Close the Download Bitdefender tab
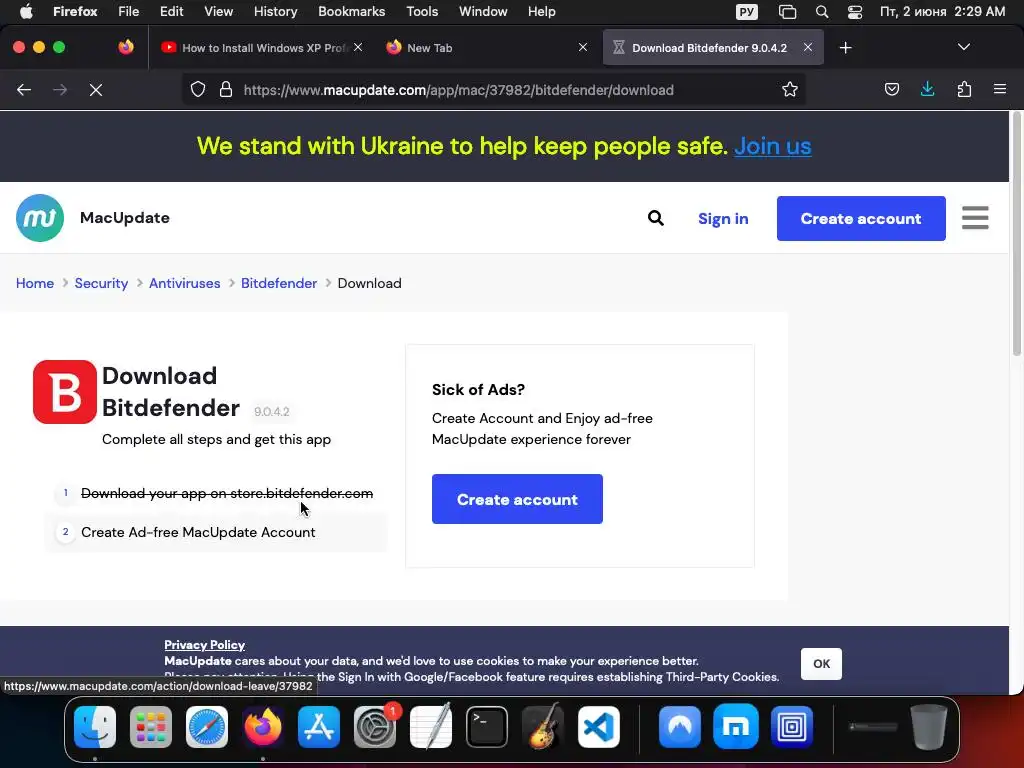Viewport: 1024px width, 768px height. coord(808,47)
